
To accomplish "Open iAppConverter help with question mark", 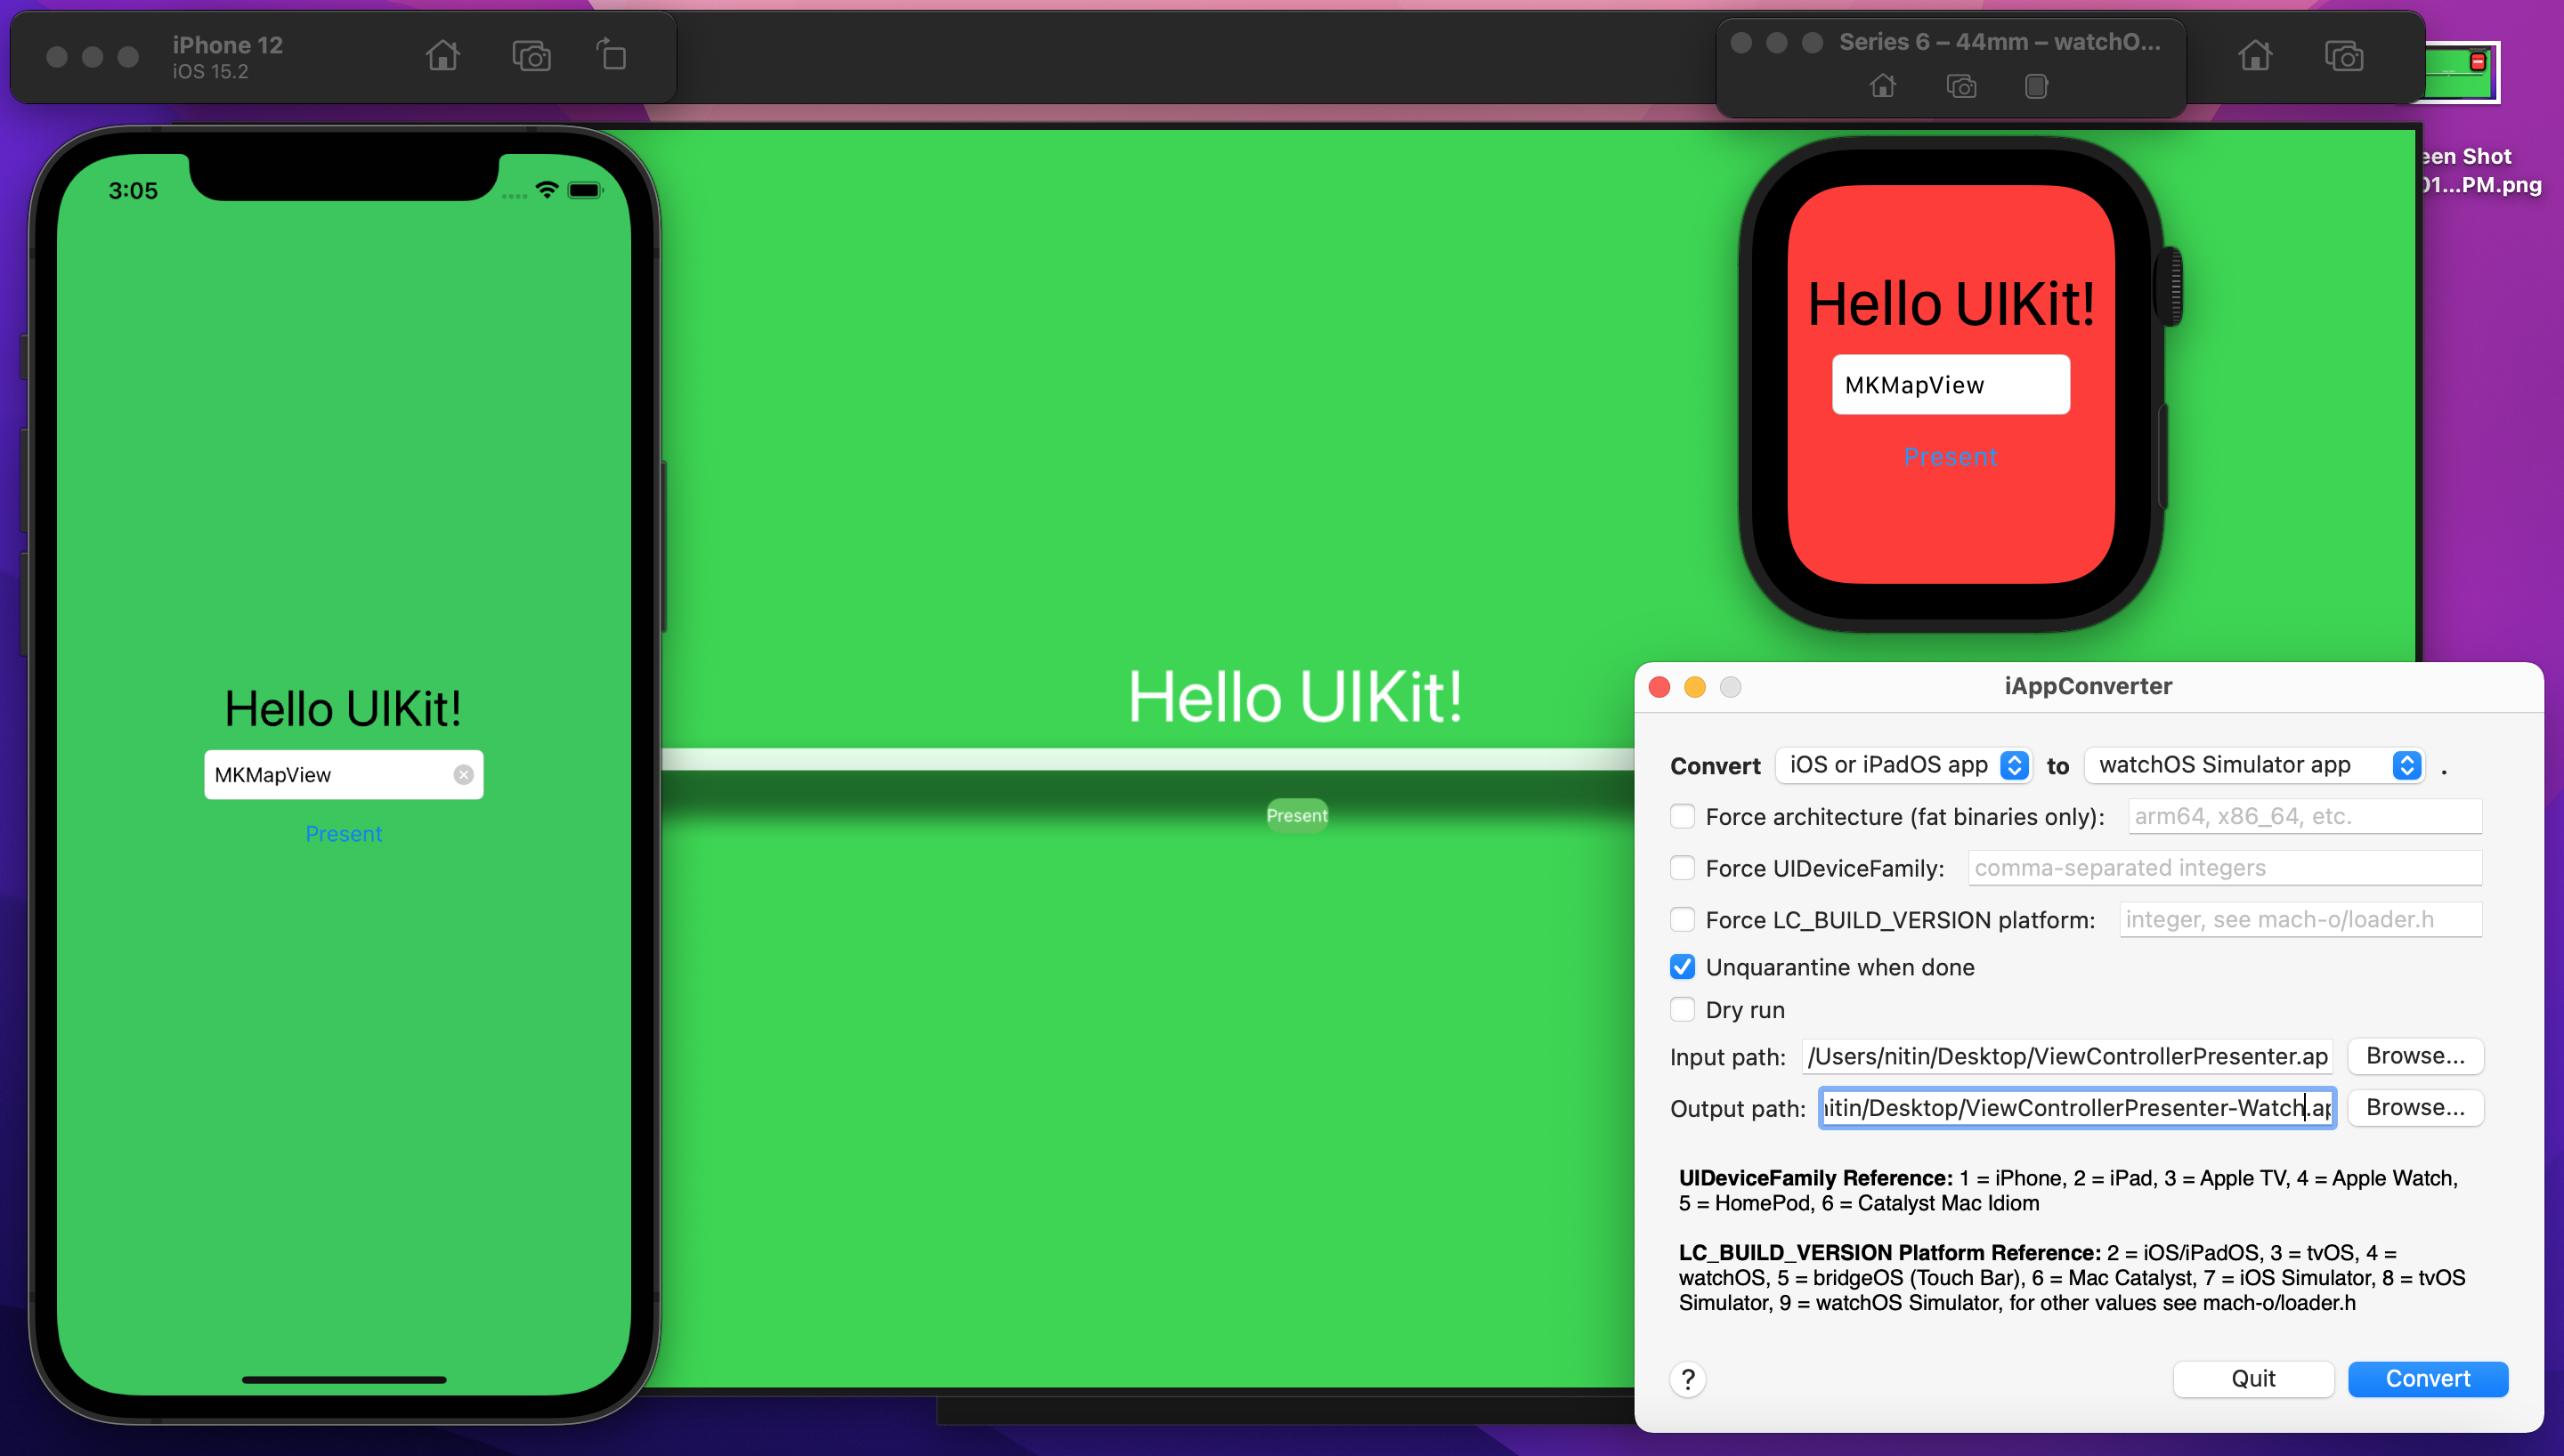I will click(1688, 1379).
